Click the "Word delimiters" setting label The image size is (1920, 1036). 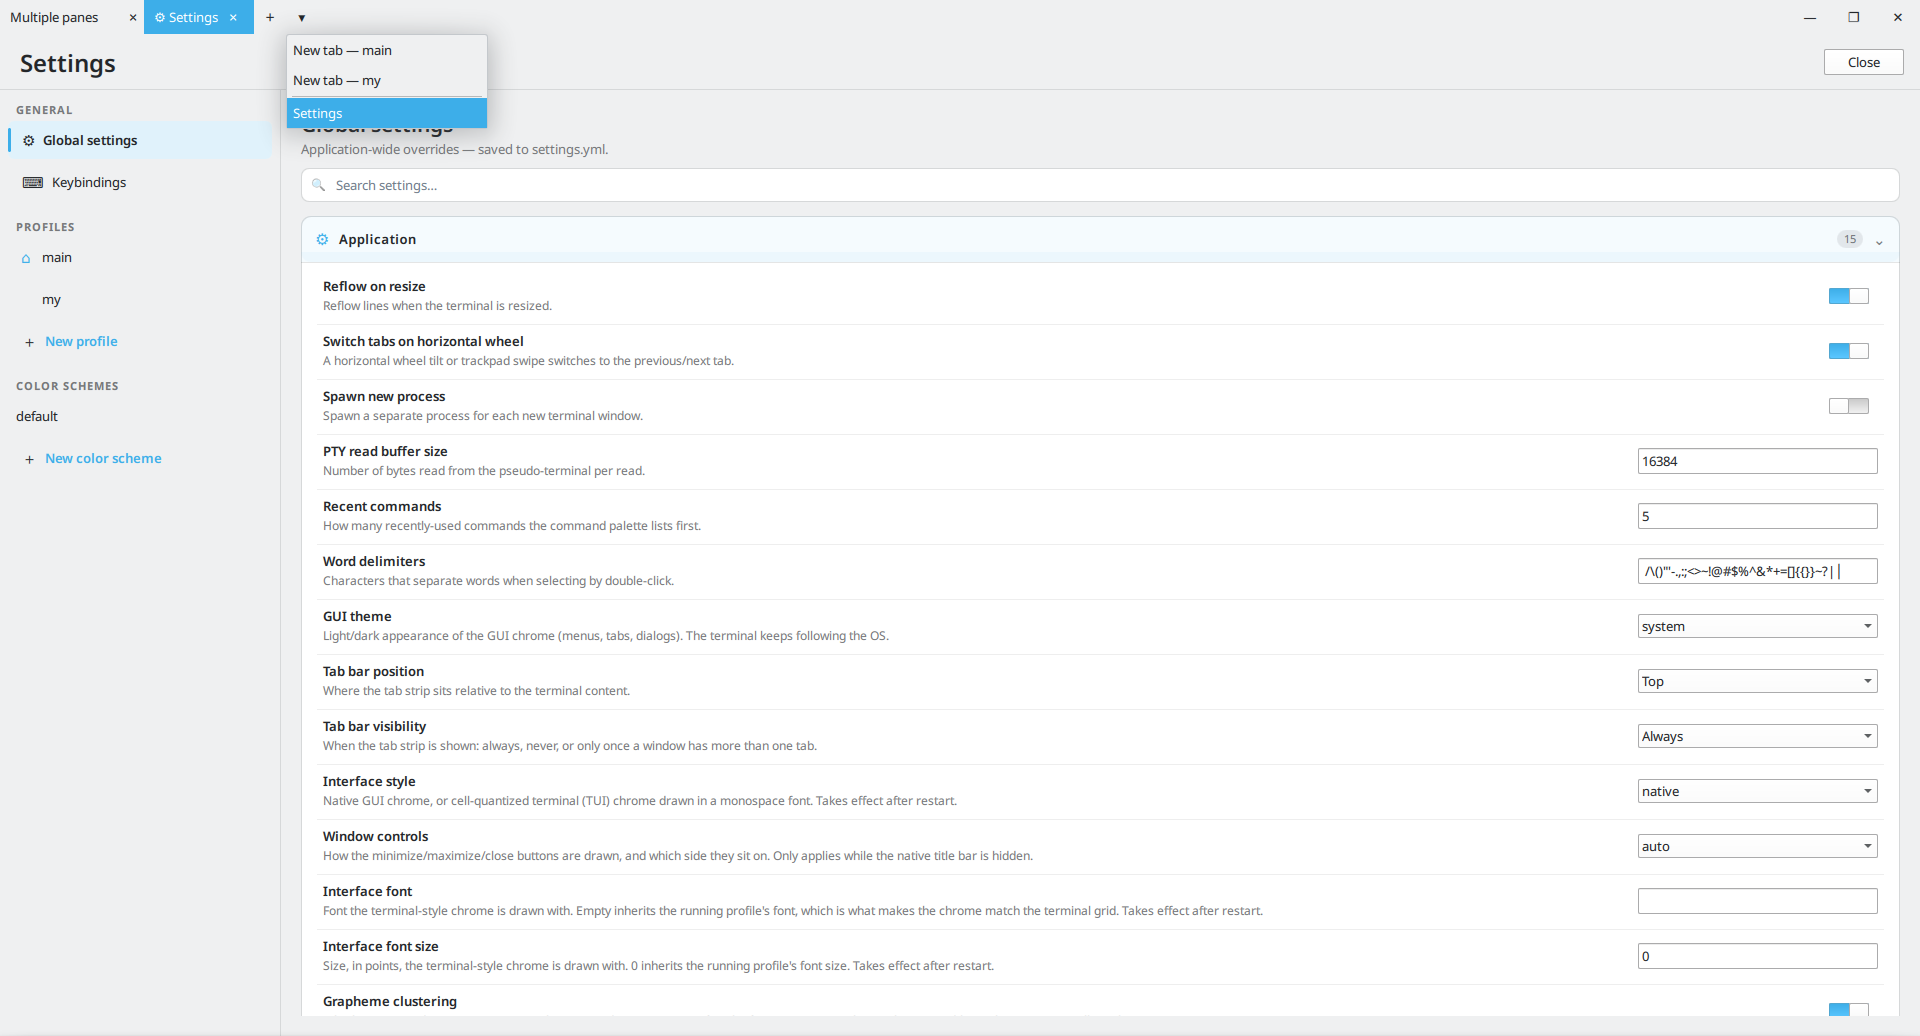(x=374, y=561)
